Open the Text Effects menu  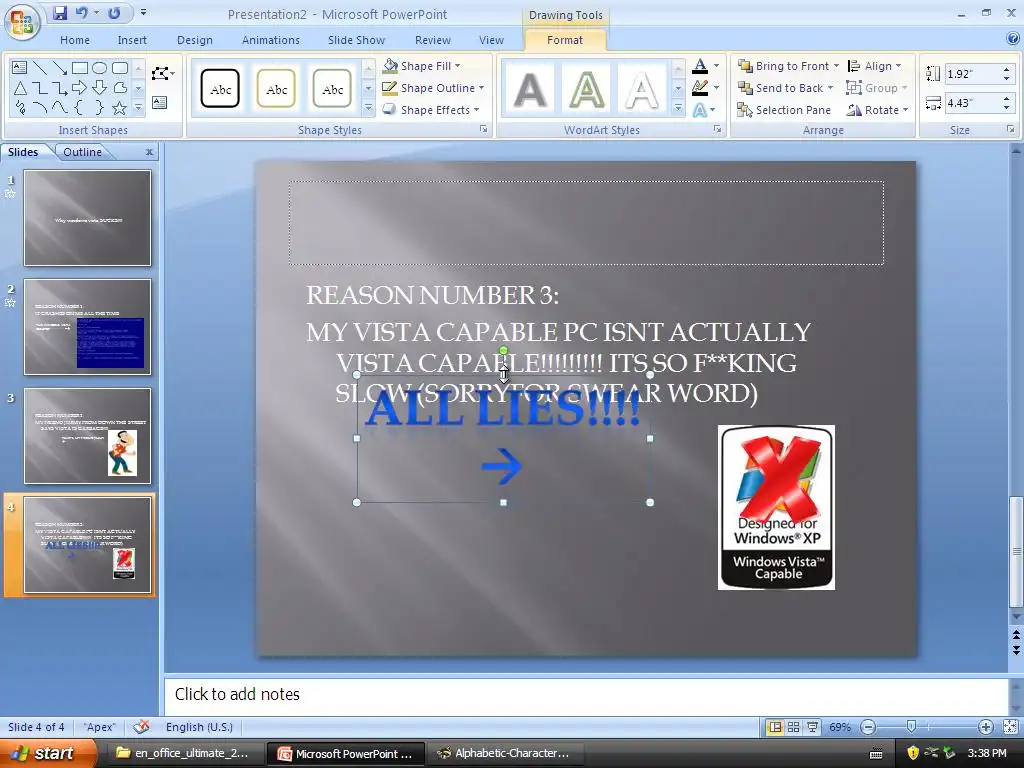pyautogui.click(x=704, y=110)
